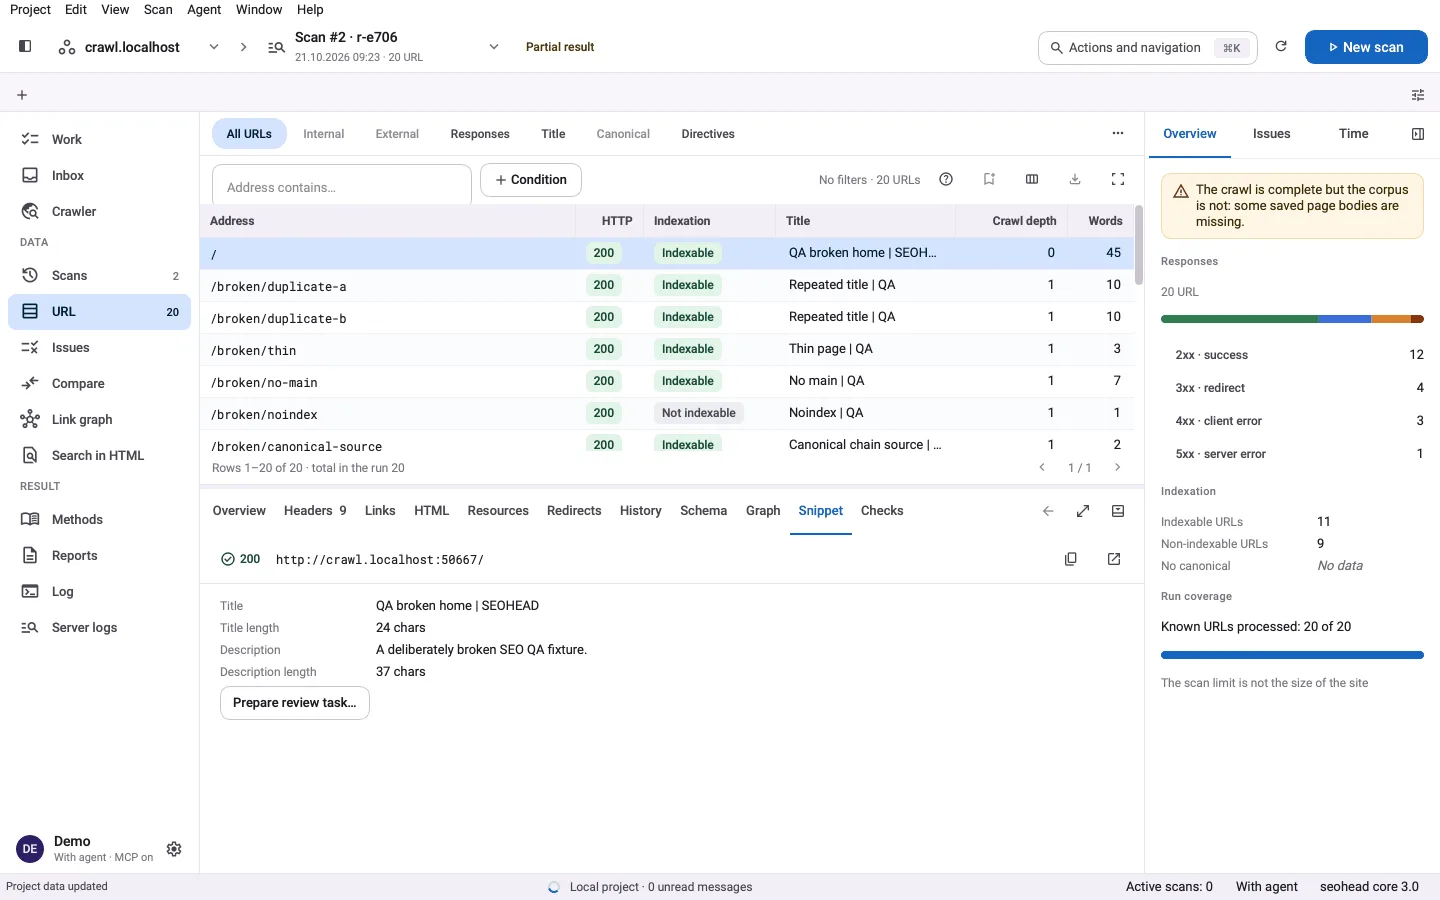Screen dimensions: 1440x900
Task: Expand the Scan #2 r-e706 selector
Action: tap(494, 47)
